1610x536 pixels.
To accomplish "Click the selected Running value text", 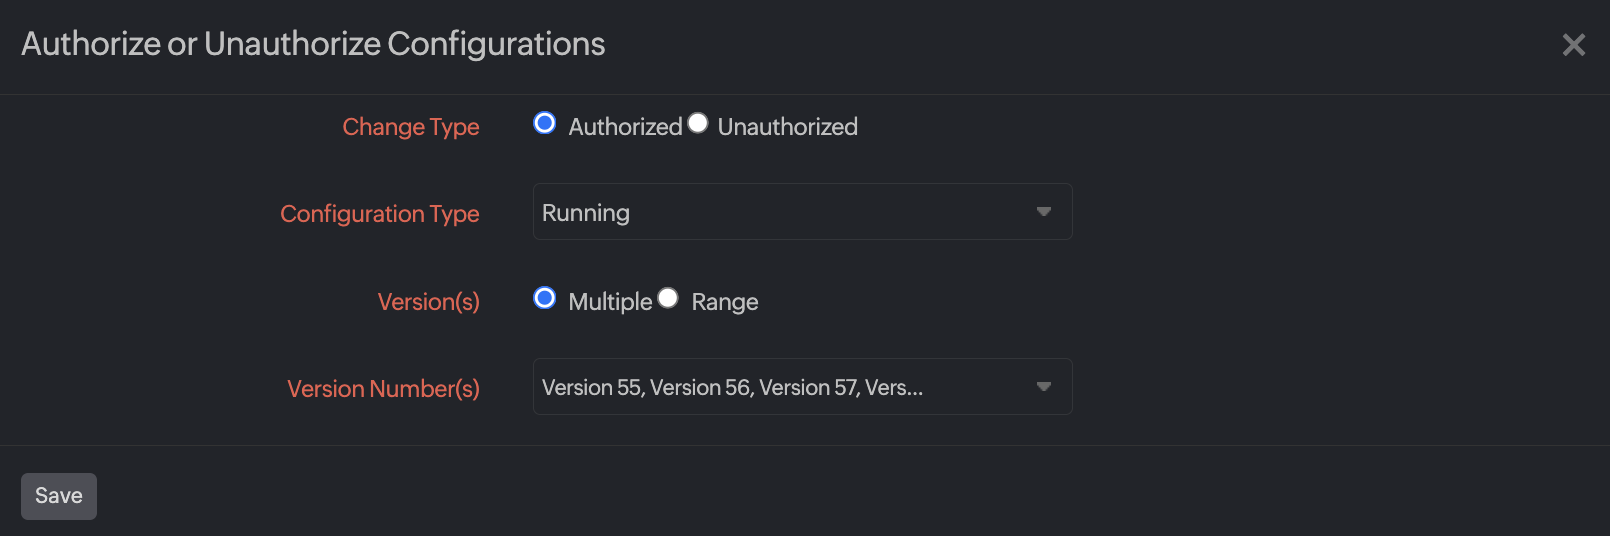I will click(586, 213).
